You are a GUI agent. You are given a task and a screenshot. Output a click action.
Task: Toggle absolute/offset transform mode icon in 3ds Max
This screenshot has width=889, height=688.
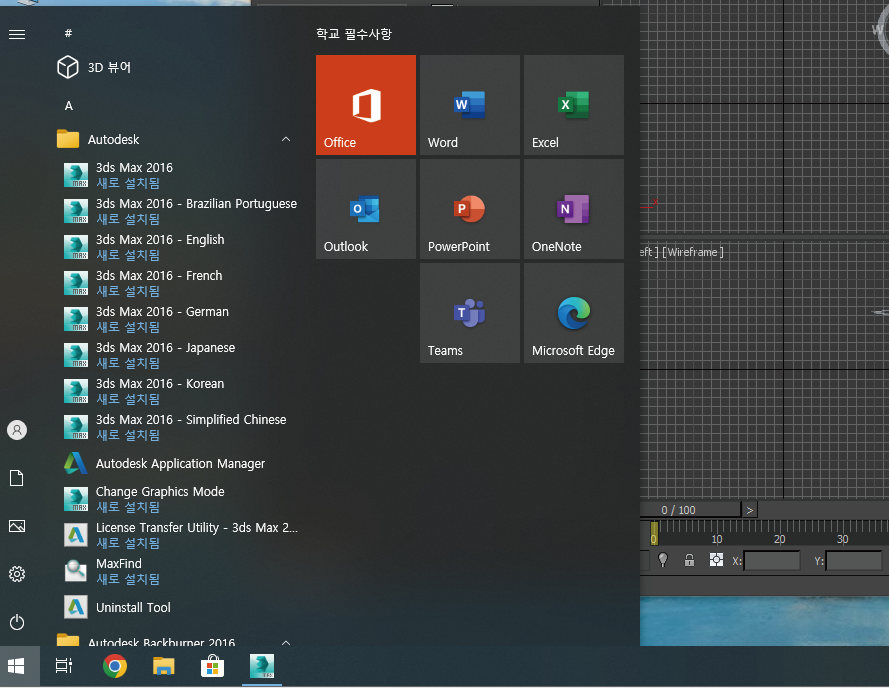tap(716, 560)
